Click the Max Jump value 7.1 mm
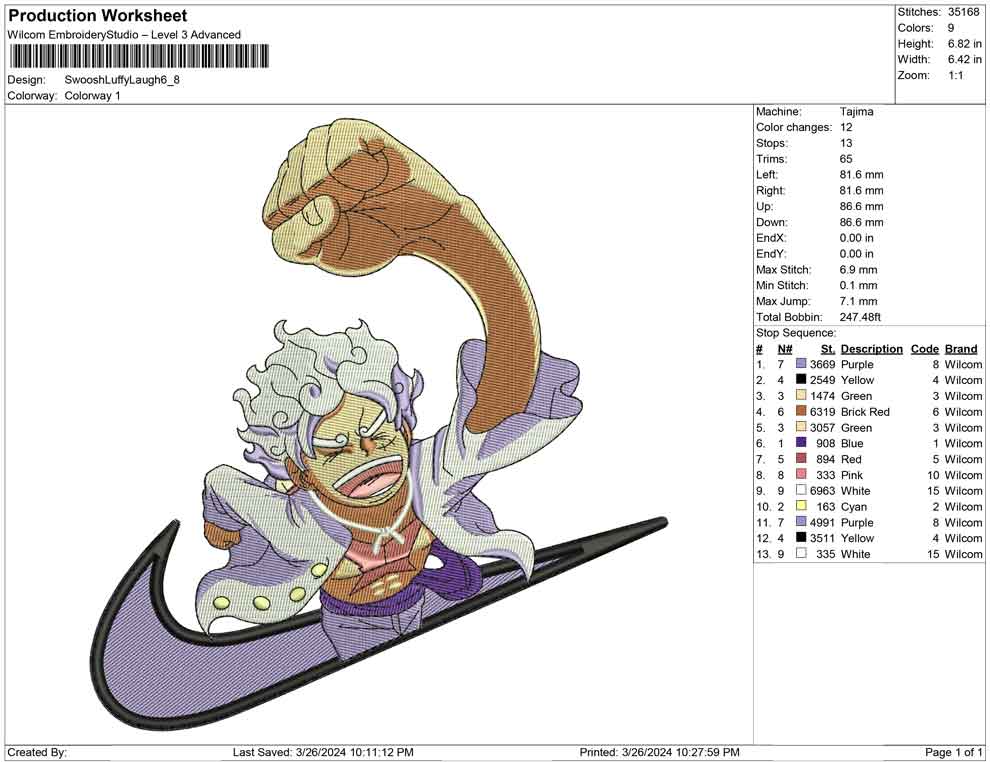This screenshot has width=990, height=762. pos(858,301)
